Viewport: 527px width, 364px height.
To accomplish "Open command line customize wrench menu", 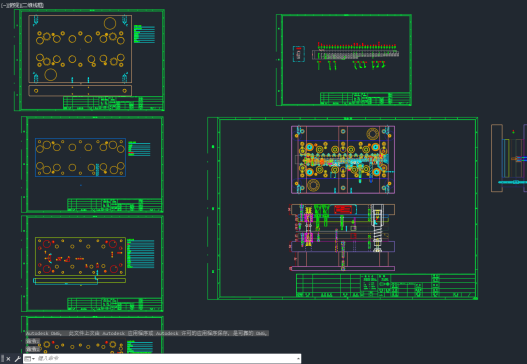I will (x=17, y=359).
